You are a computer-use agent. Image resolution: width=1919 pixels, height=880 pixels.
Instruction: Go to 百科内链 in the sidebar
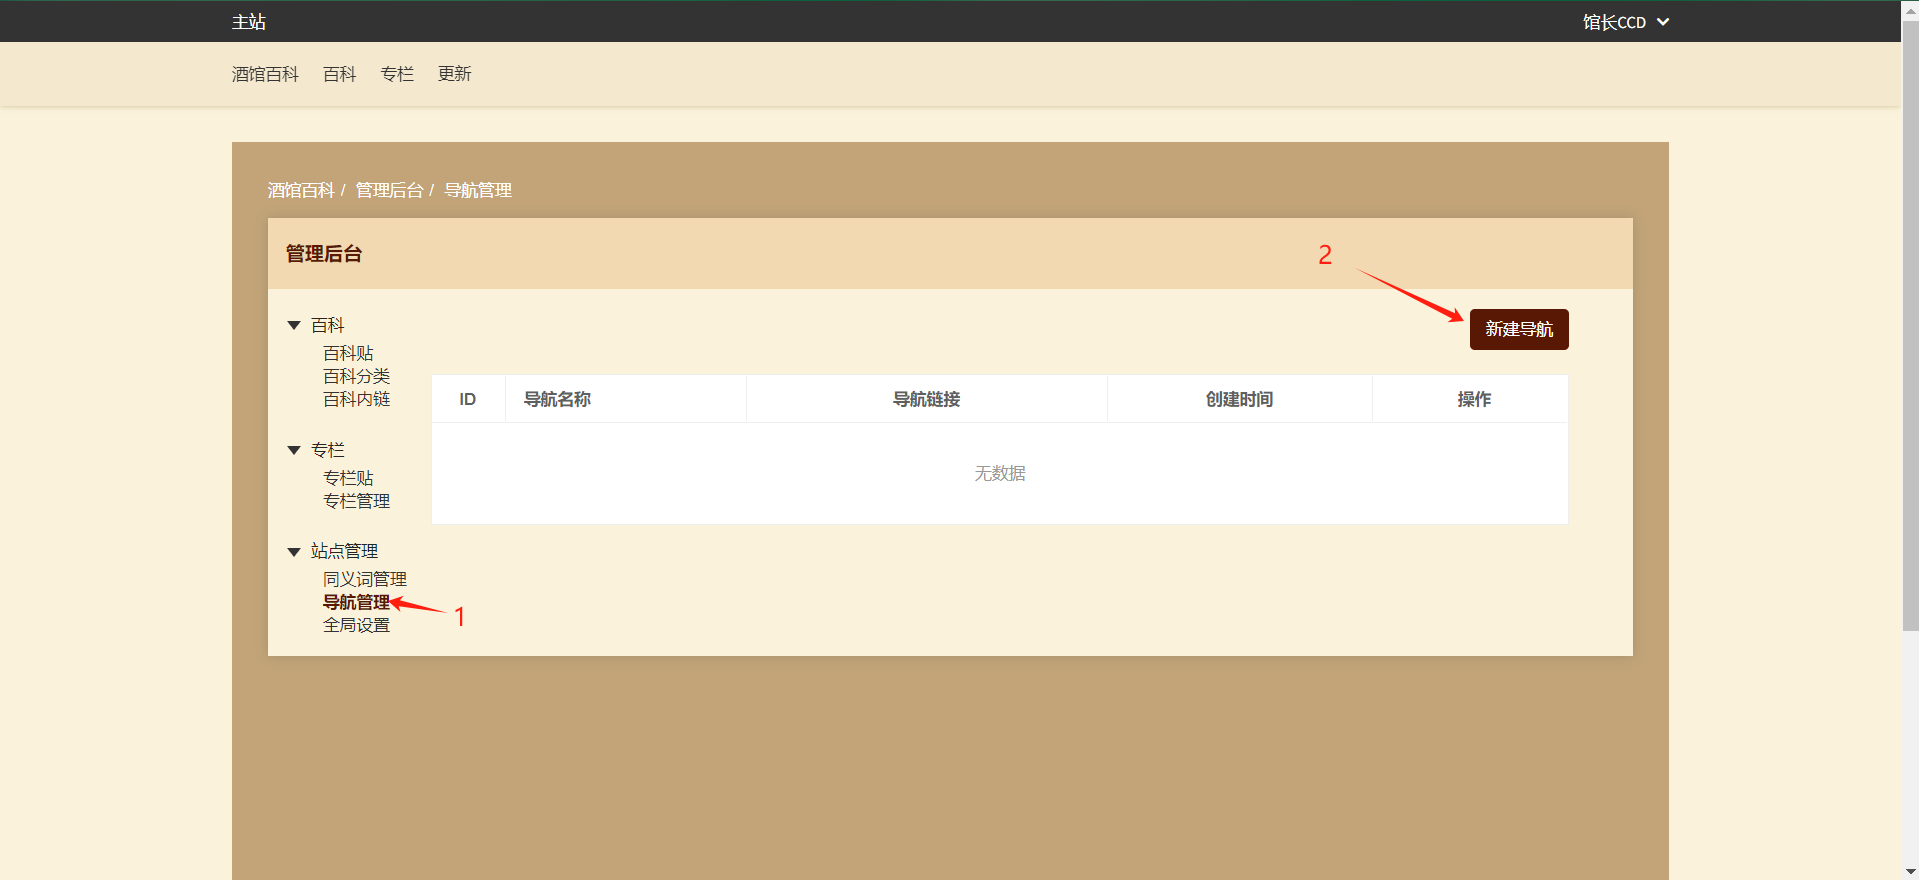[x=356, y=400]
